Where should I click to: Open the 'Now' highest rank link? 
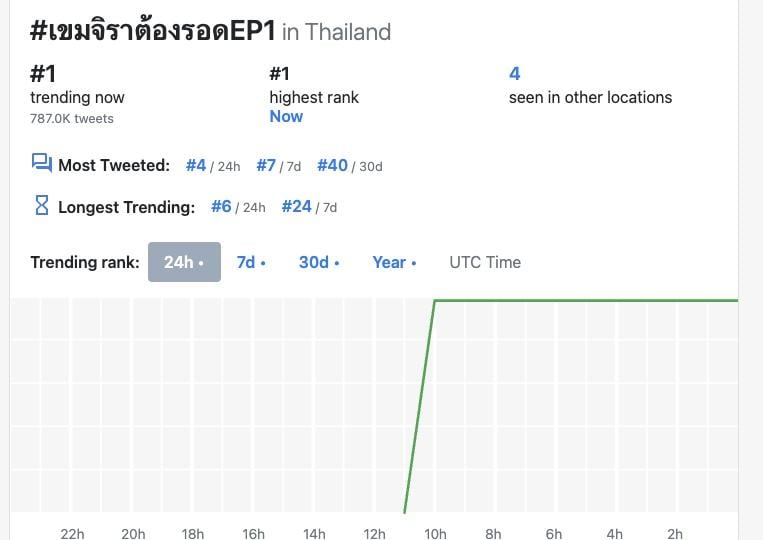click(286, 117)
